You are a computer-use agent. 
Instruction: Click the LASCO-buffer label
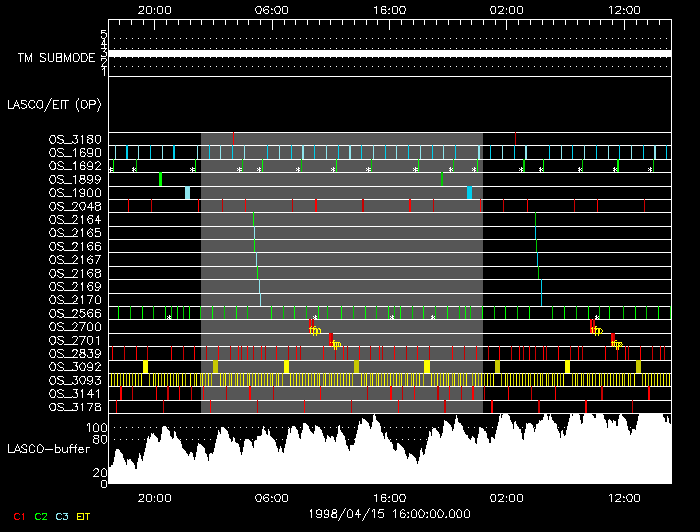click(x=49, y=449)
